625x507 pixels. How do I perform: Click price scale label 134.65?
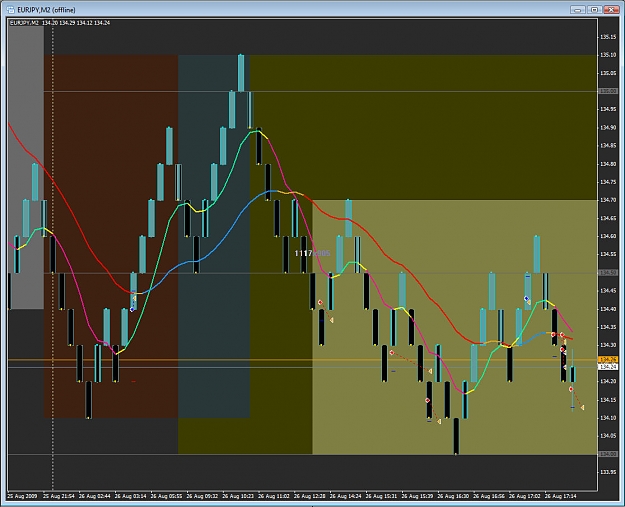[x=608, y=218]
